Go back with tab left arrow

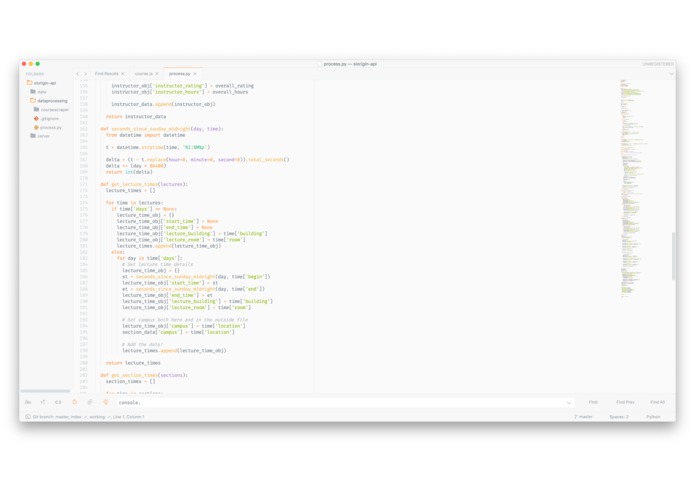click(78, 74)
